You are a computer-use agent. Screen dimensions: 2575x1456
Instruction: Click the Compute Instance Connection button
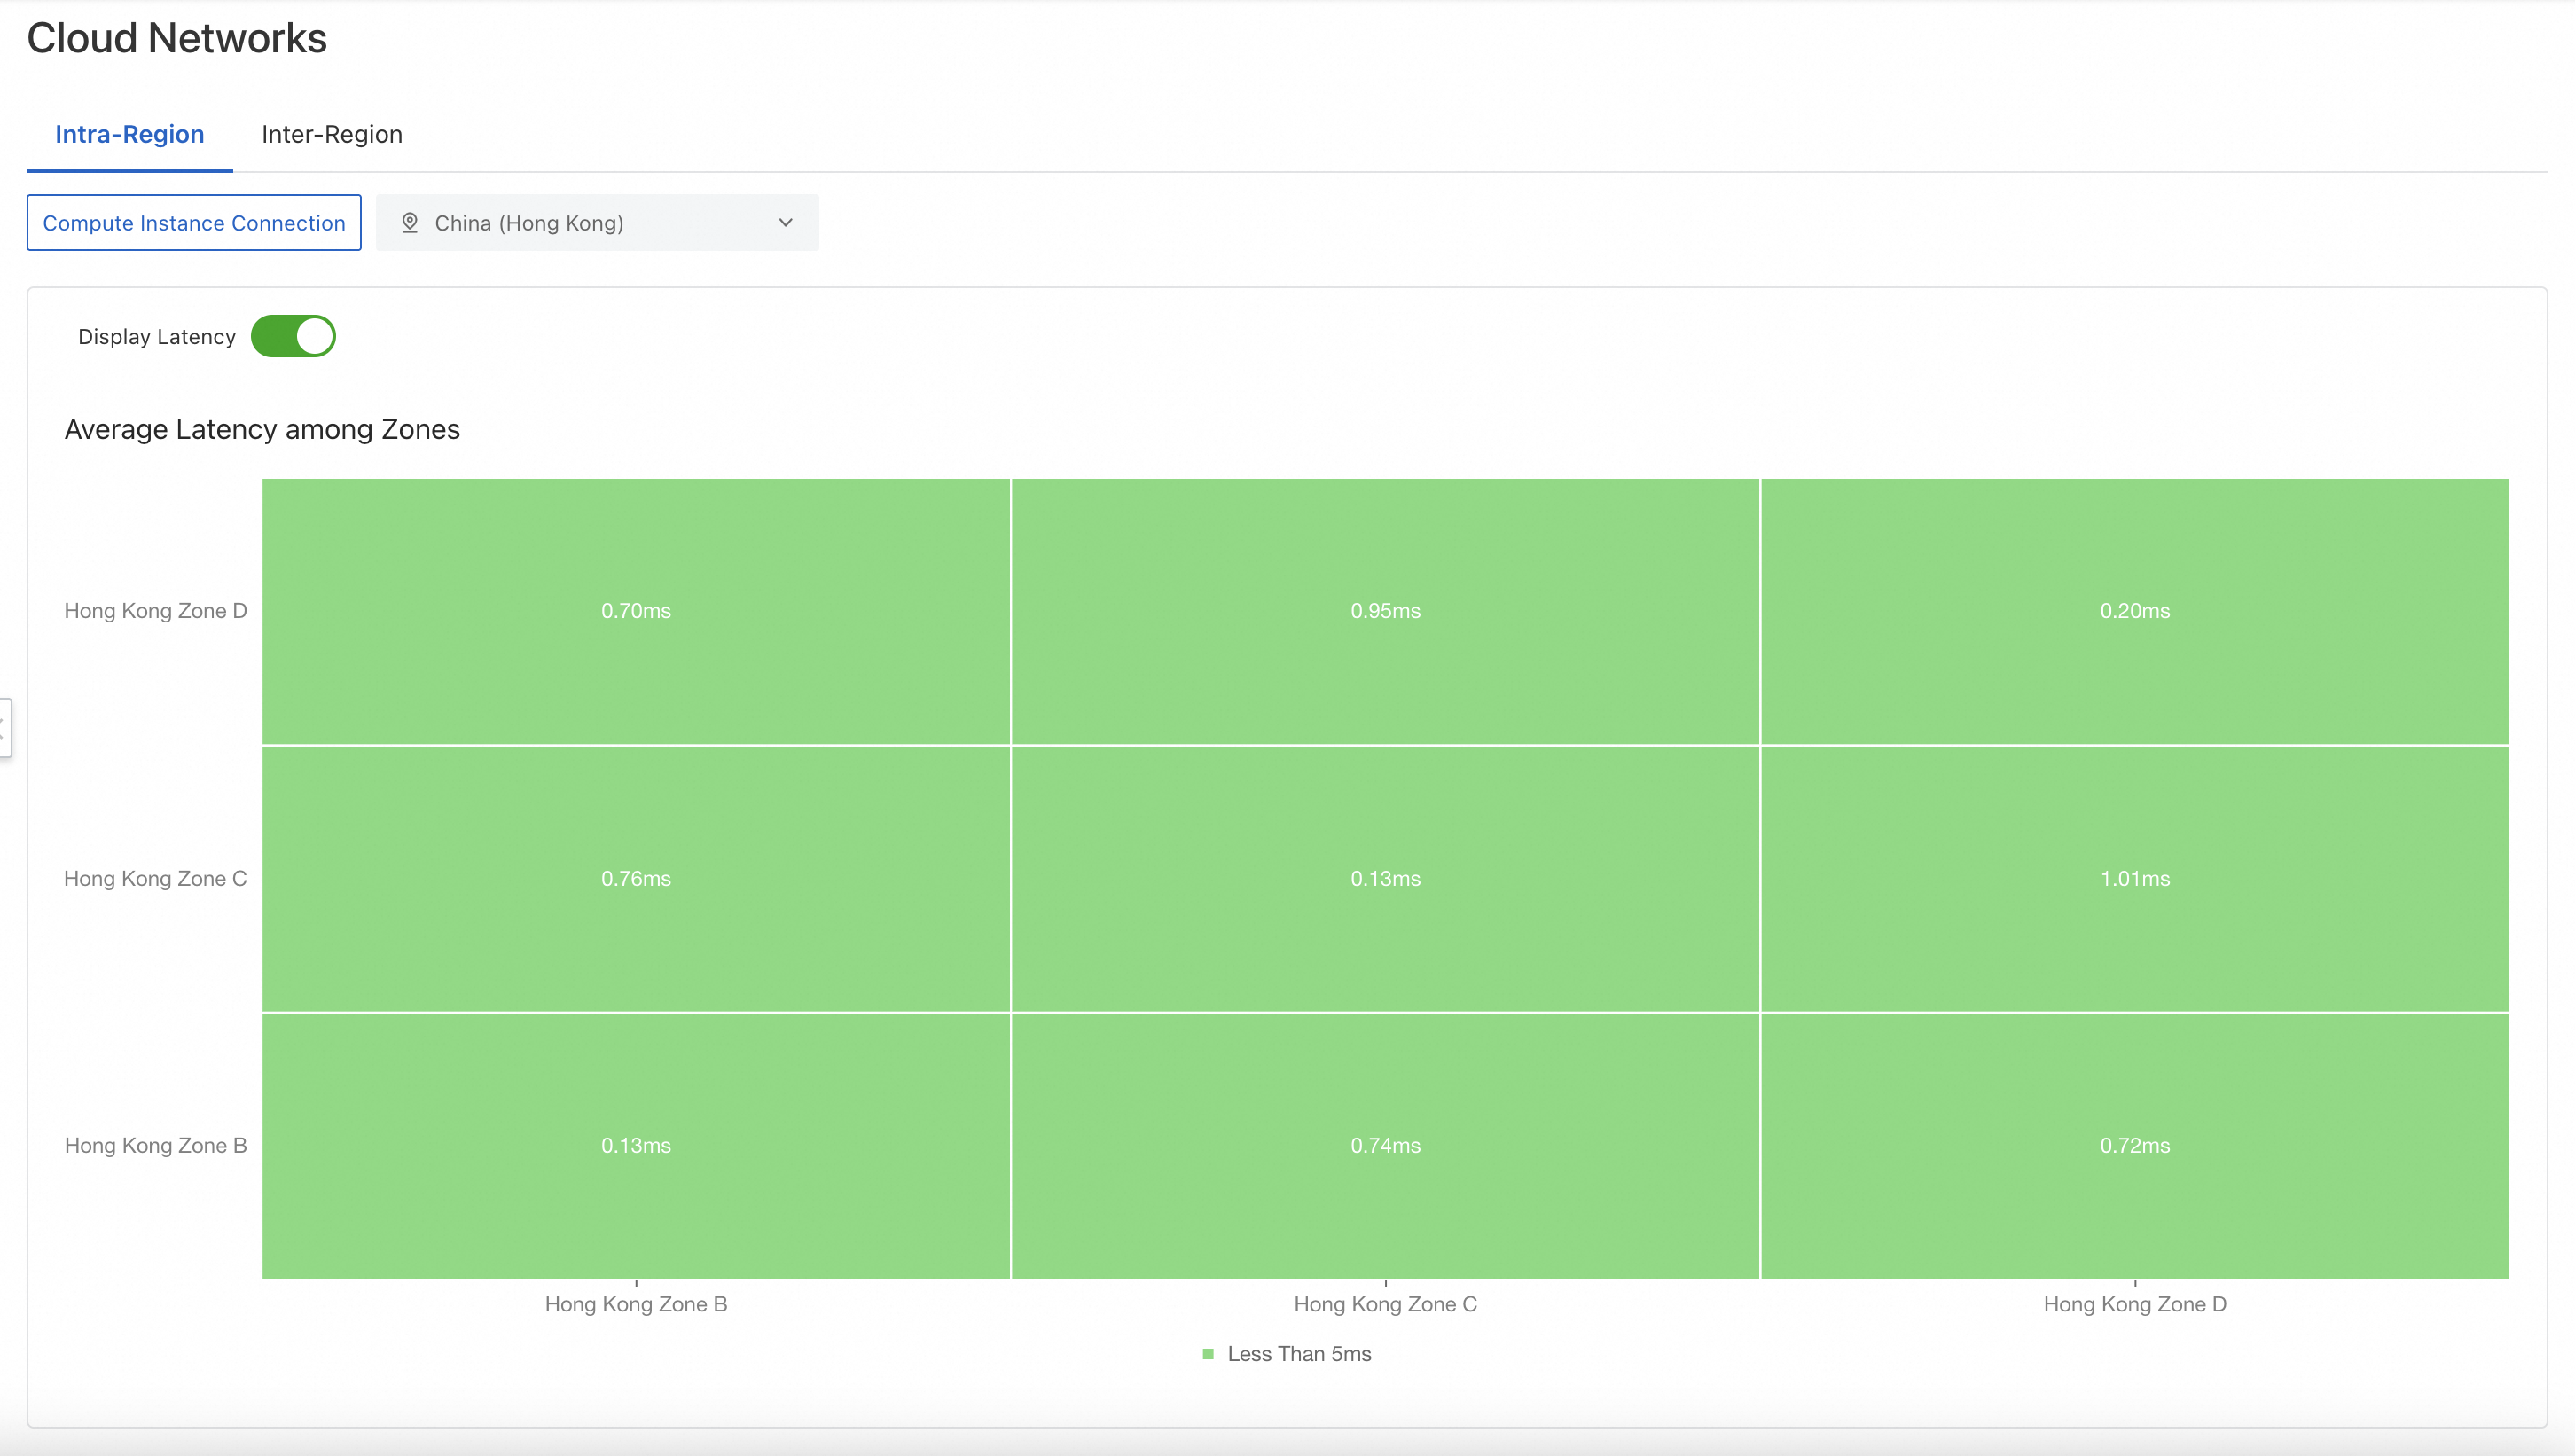point(194,222)
